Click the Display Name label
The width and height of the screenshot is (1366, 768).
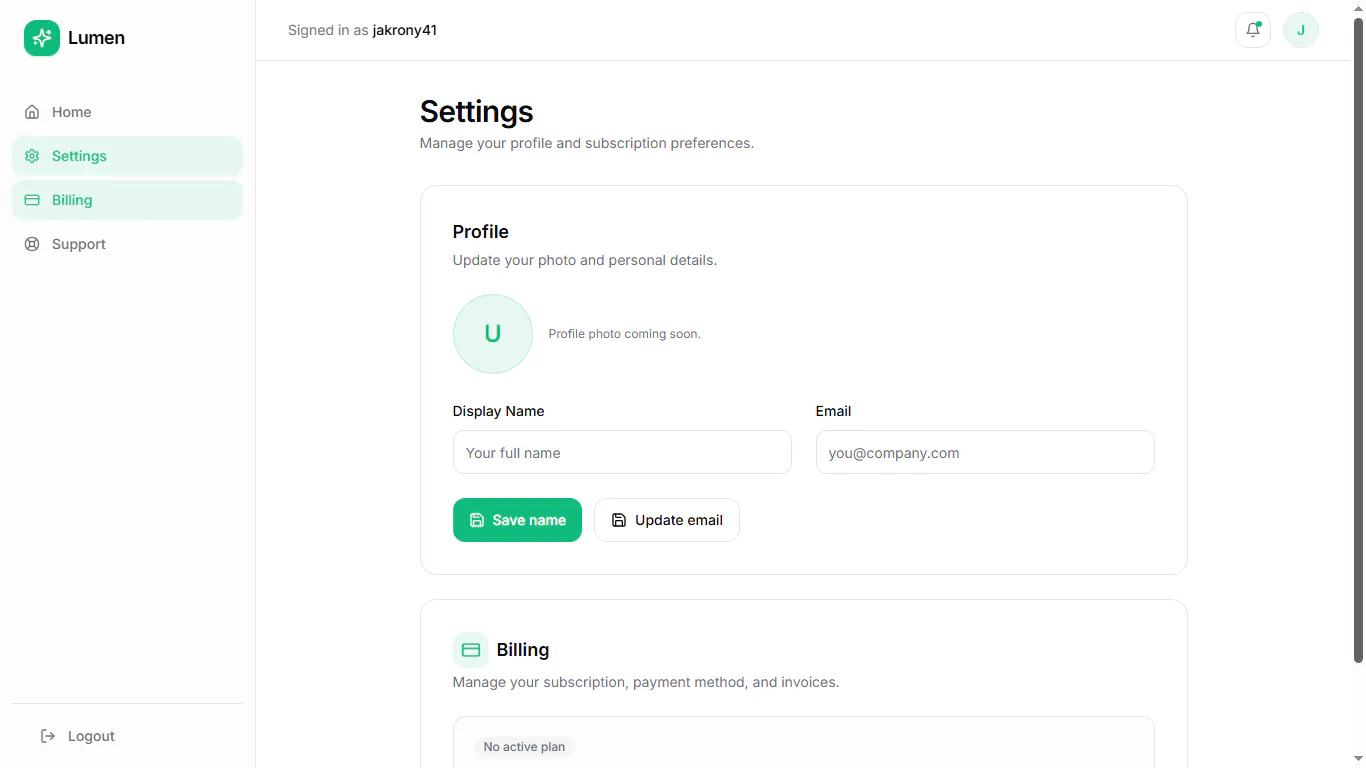(499, 411)
